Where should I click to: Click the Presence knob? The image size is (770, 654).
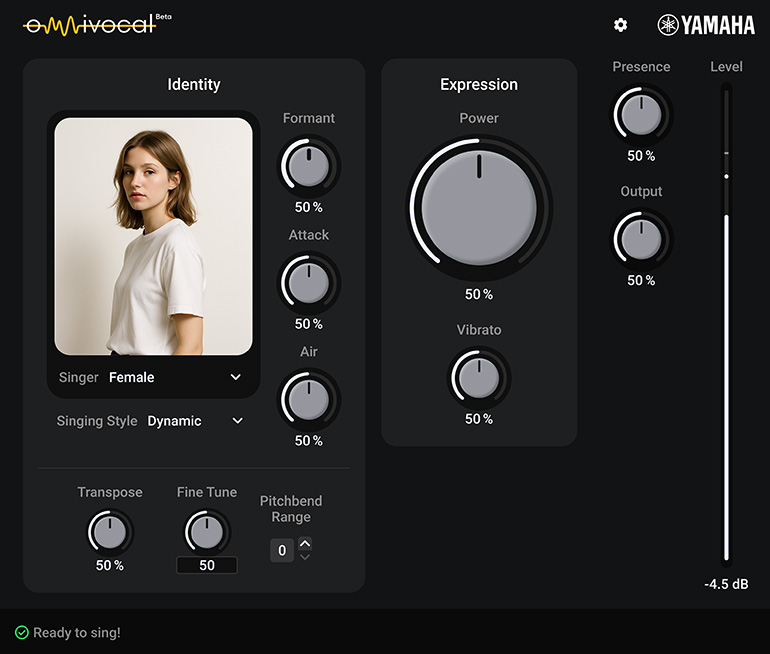pyautogui.click(x=641, y=115)
